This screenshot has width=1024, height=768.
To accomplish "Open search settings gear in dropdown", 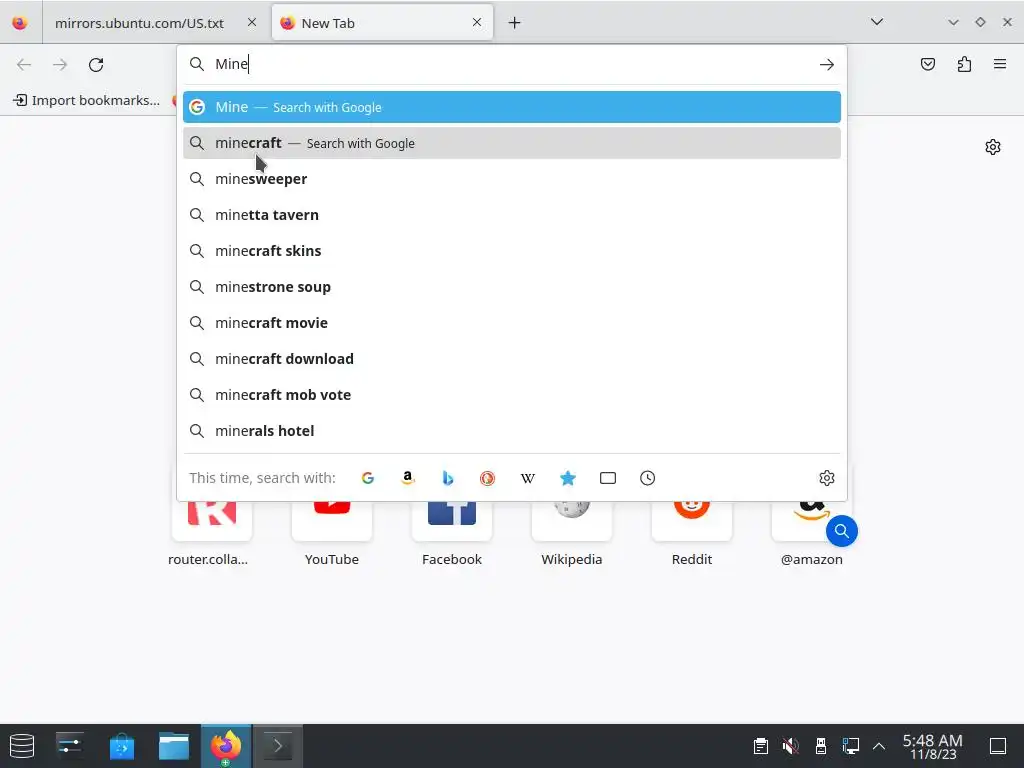I will point(827,478).
